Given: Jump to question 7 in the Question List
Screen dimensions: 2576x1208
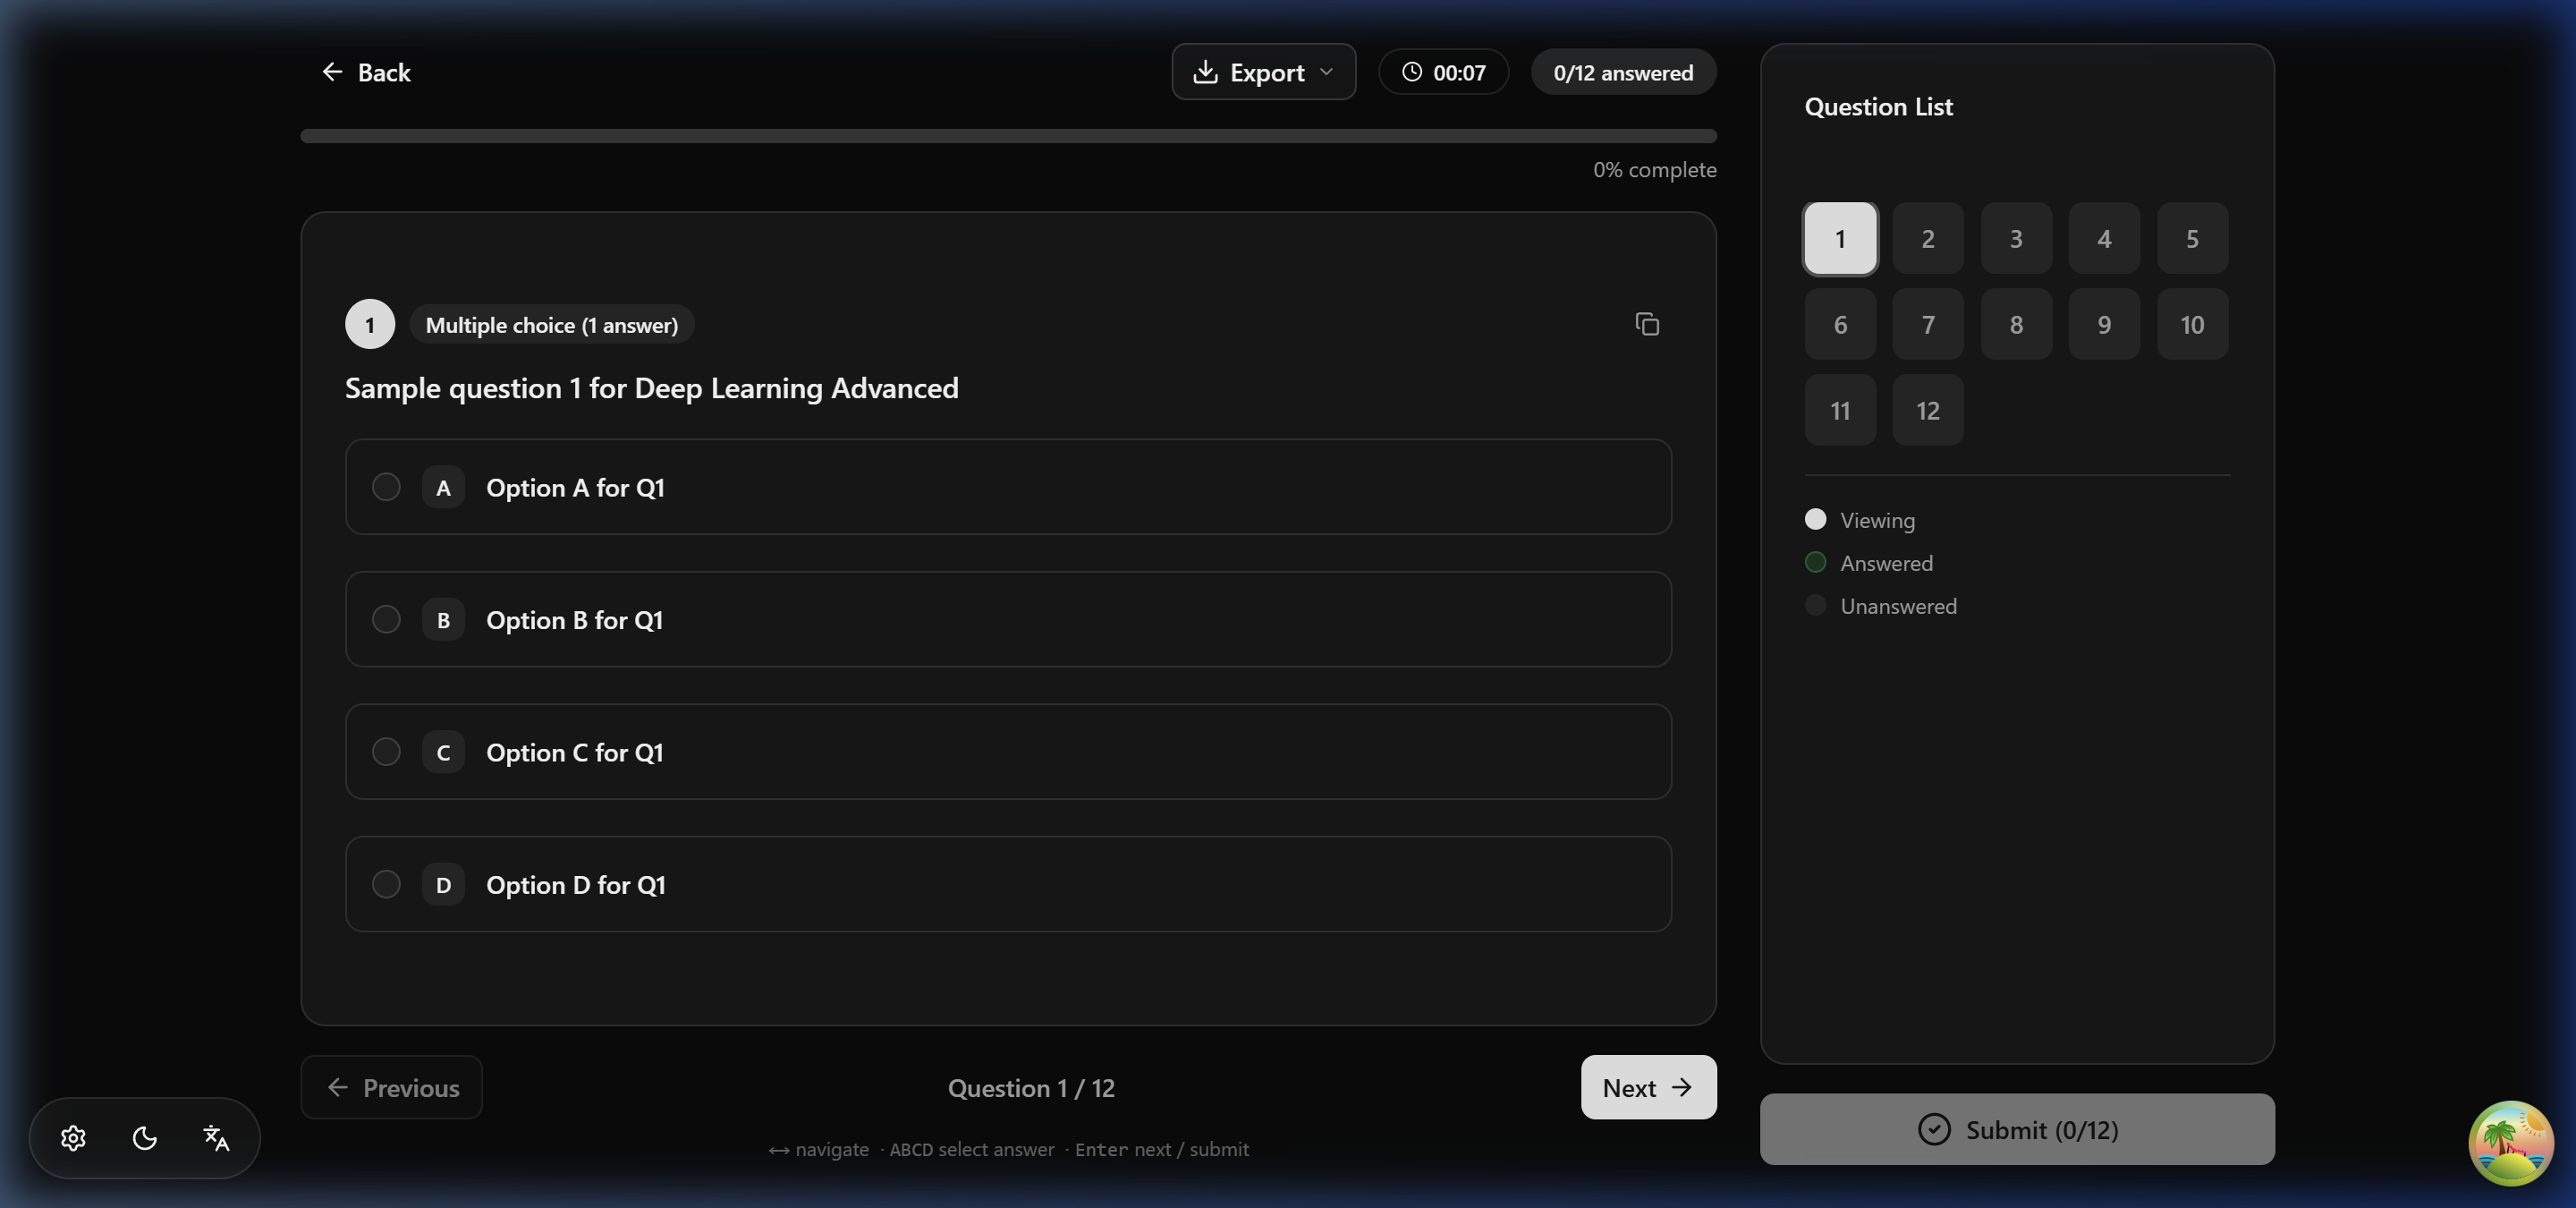Looking at the screenshot, I should [1928, 324].
